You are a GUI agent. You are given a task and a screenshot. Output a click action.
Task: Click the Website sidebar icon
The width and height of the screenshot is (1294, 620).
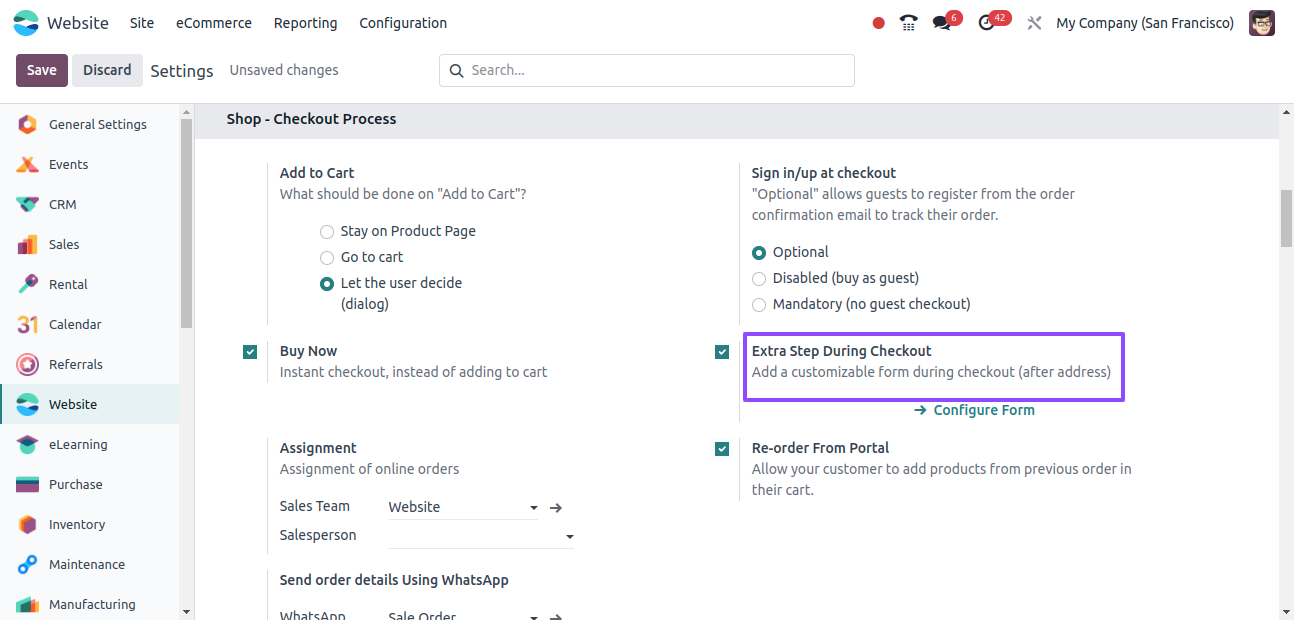(28, 404)
